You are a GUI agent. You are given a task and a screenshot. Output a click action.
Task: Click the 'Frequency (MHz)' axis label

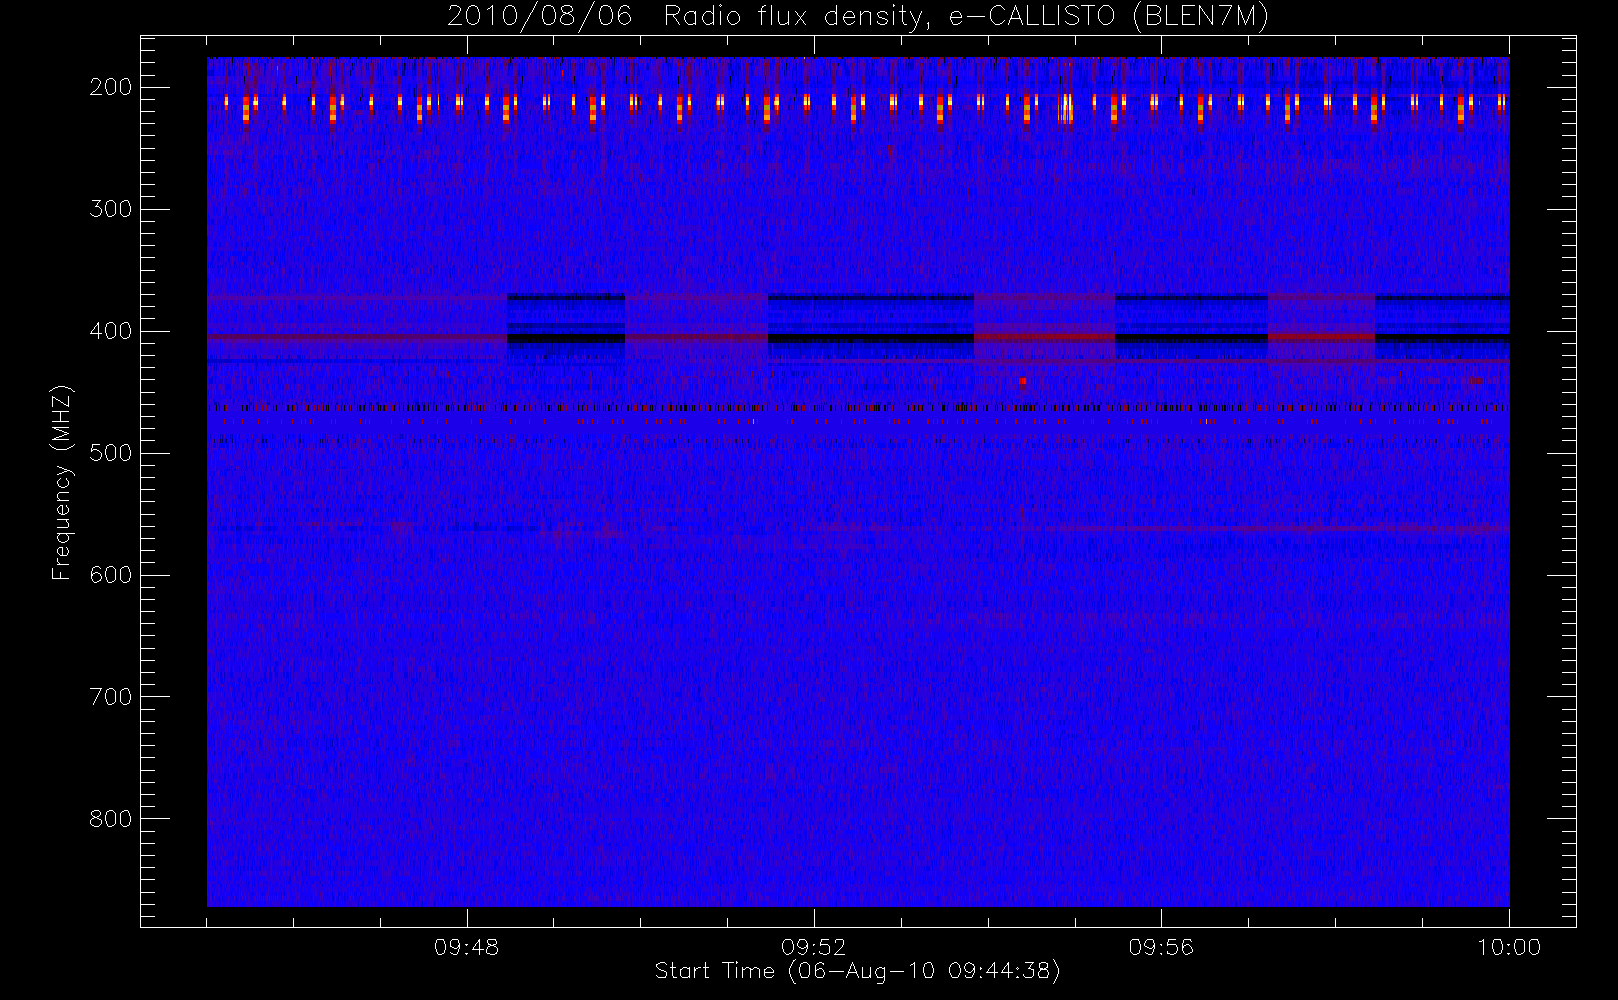pyautogui.click(x=62, y=483)
